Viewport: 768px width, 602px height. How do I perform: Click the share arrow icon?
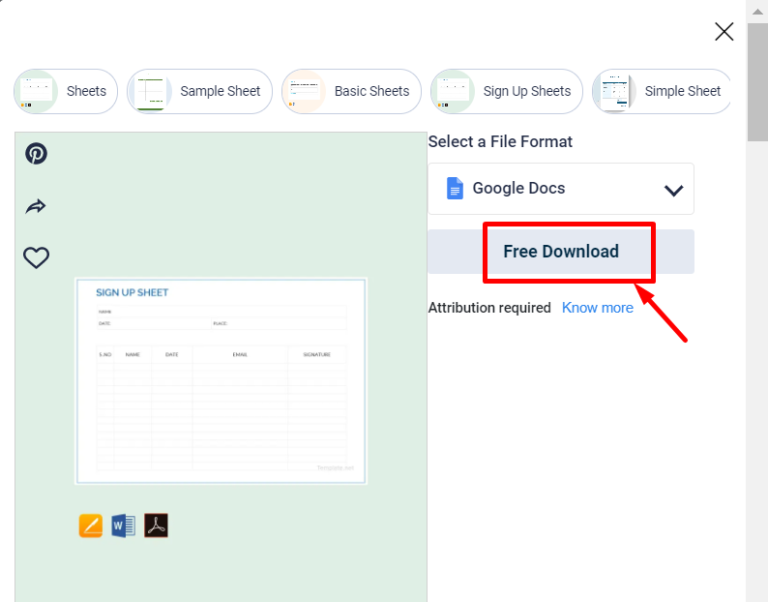click(36, 206)
